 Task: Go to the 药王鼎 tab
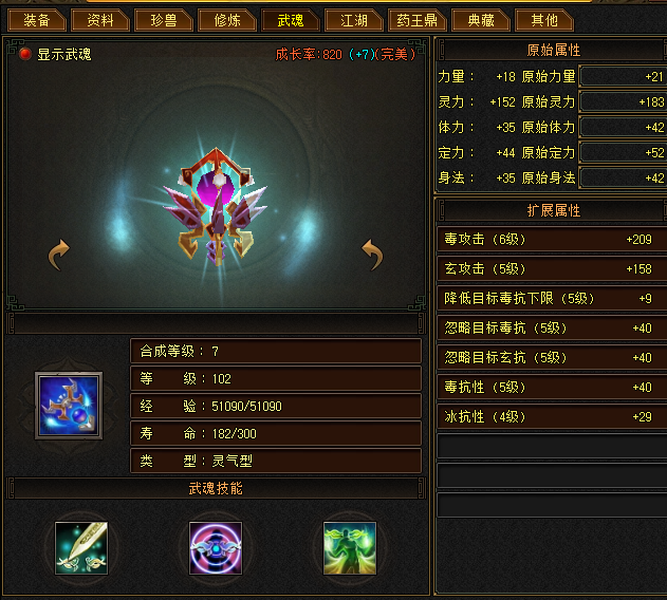pyautogui.click(x=417, y=20)
